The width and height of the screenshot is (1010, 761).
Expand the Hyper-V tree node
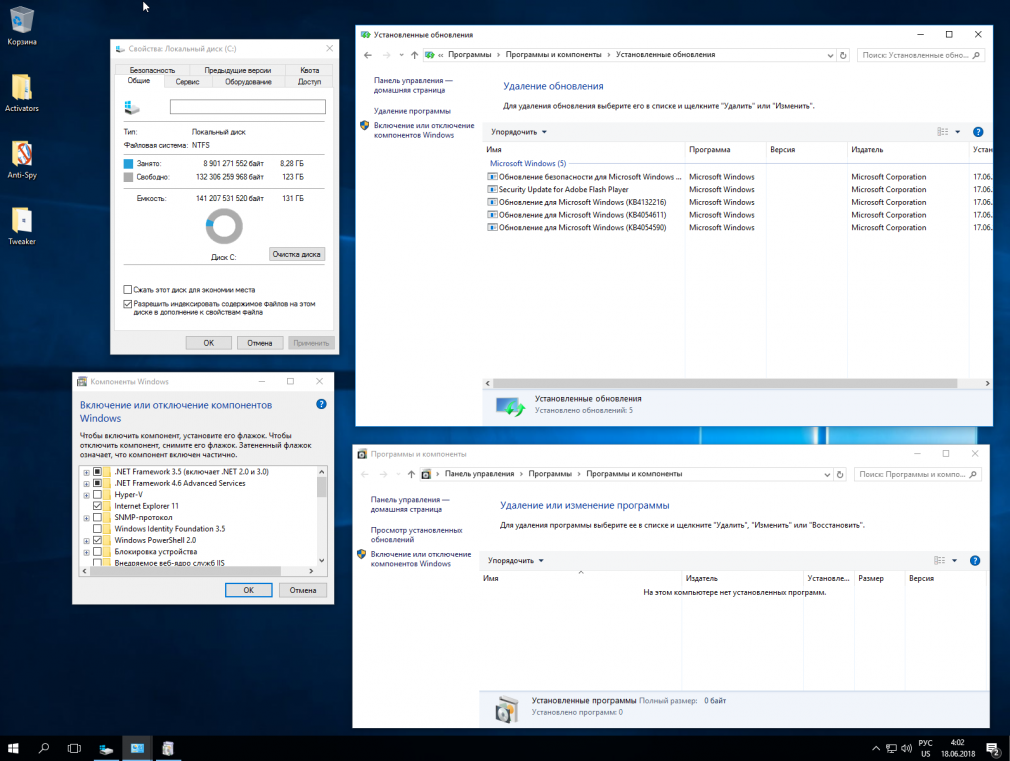[86, 496]
